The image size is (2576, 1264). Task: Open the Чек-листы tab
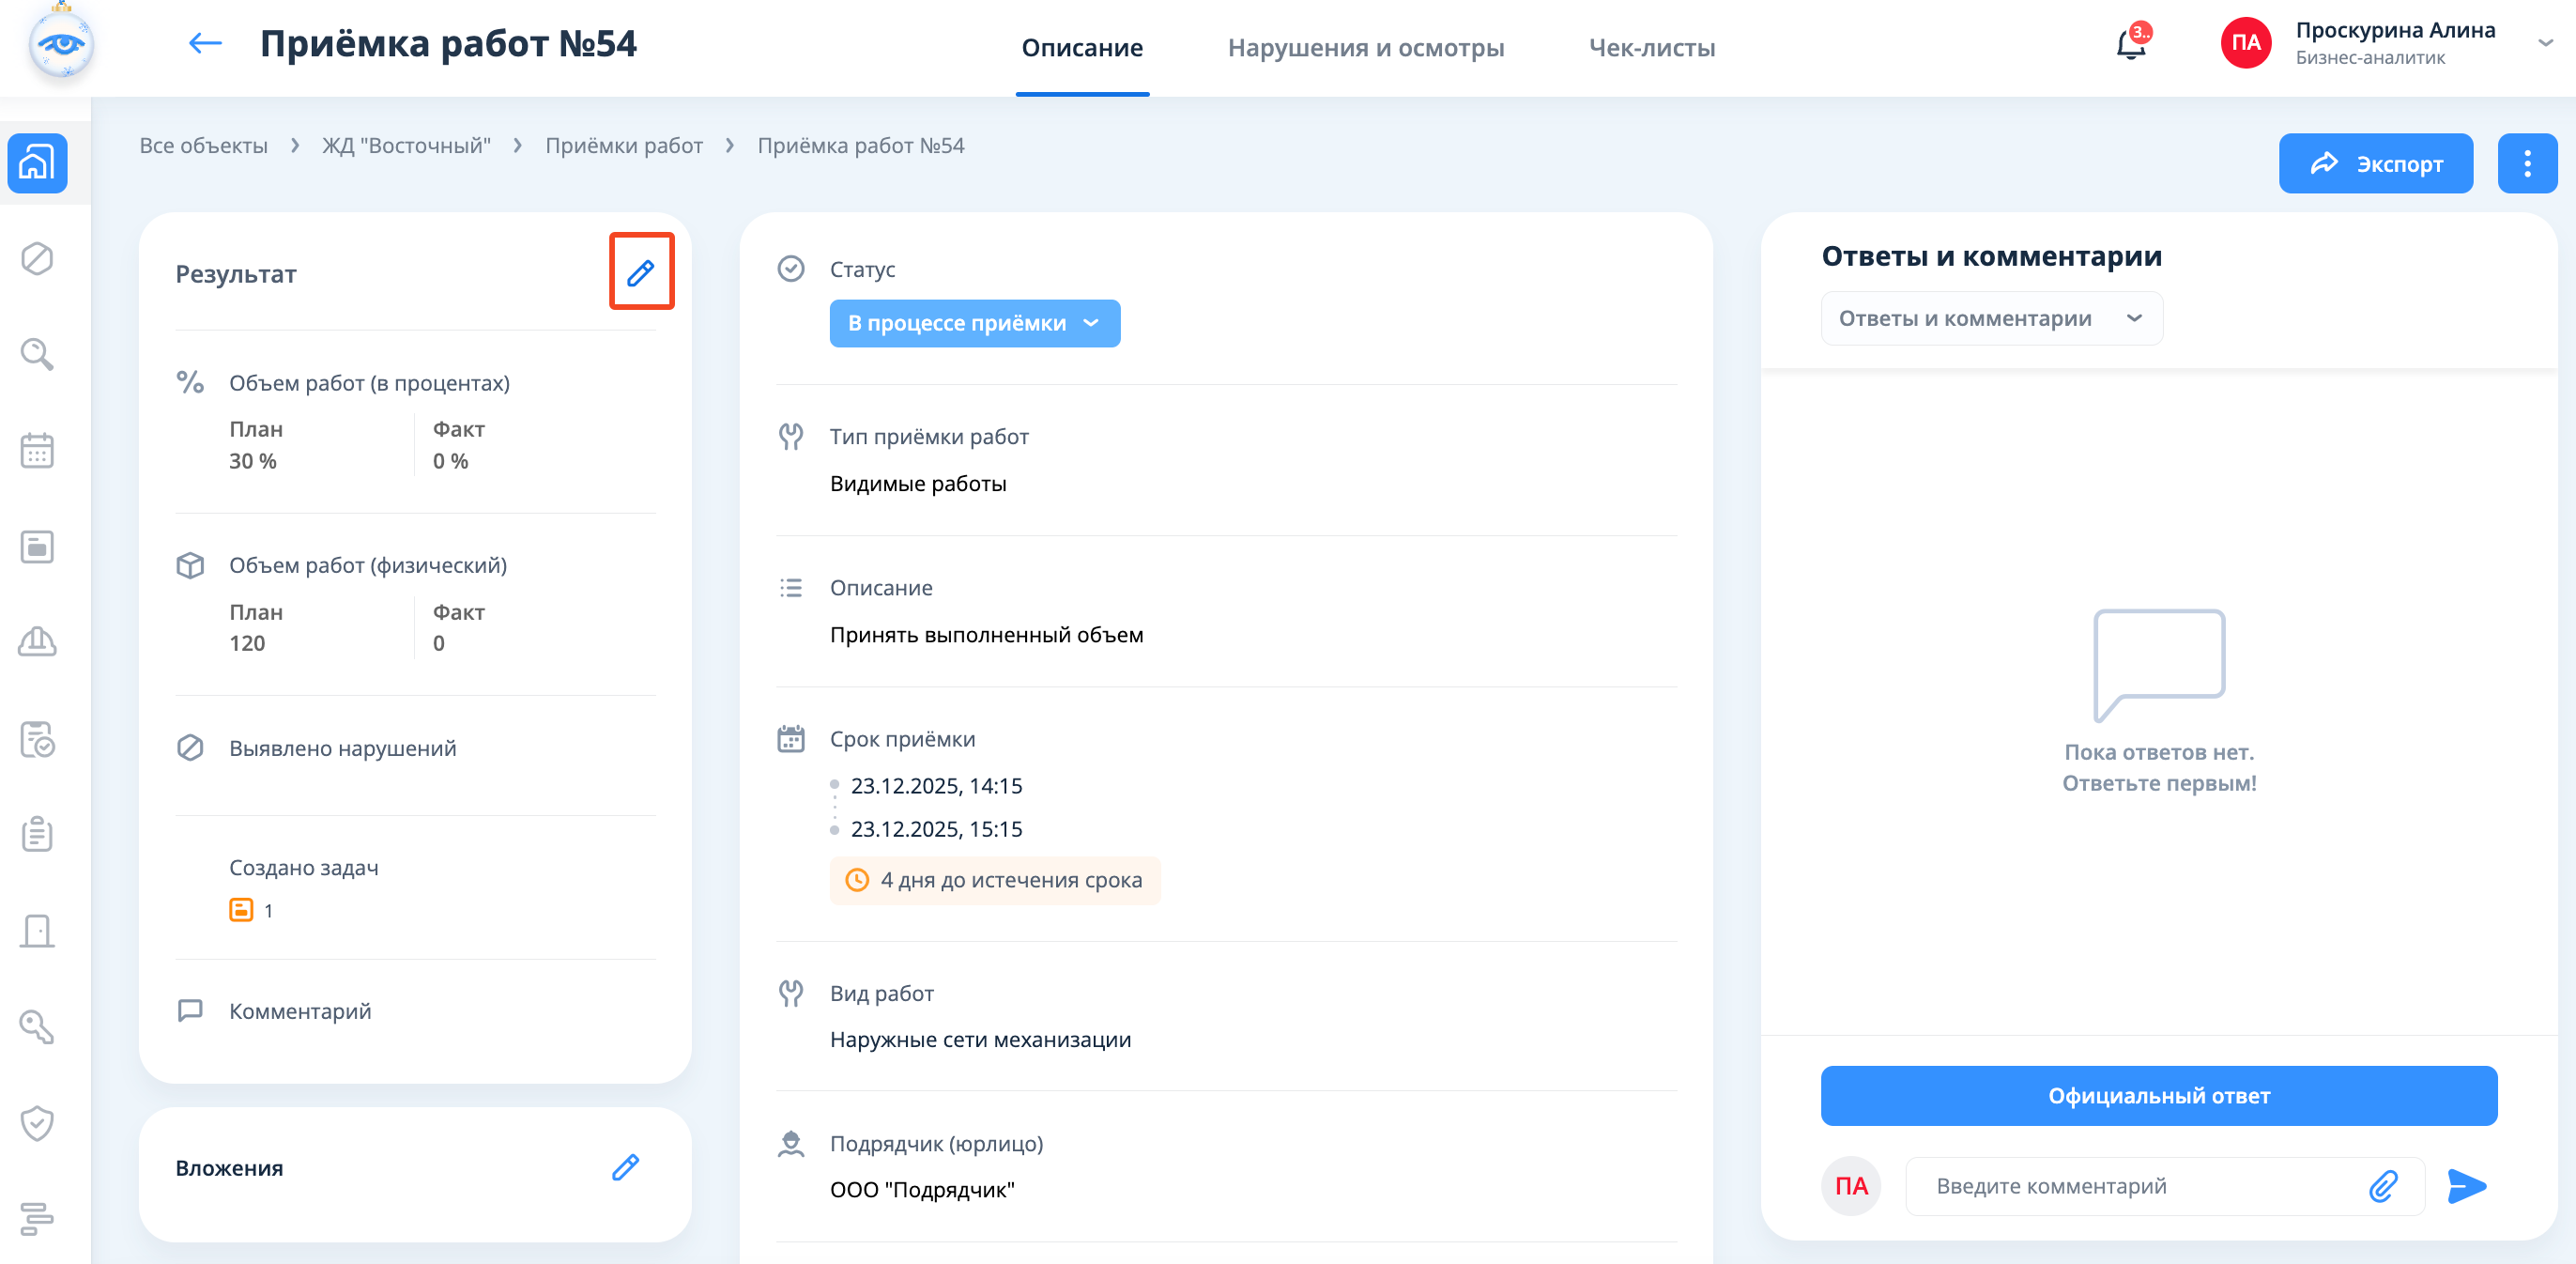click(1651, 48)
